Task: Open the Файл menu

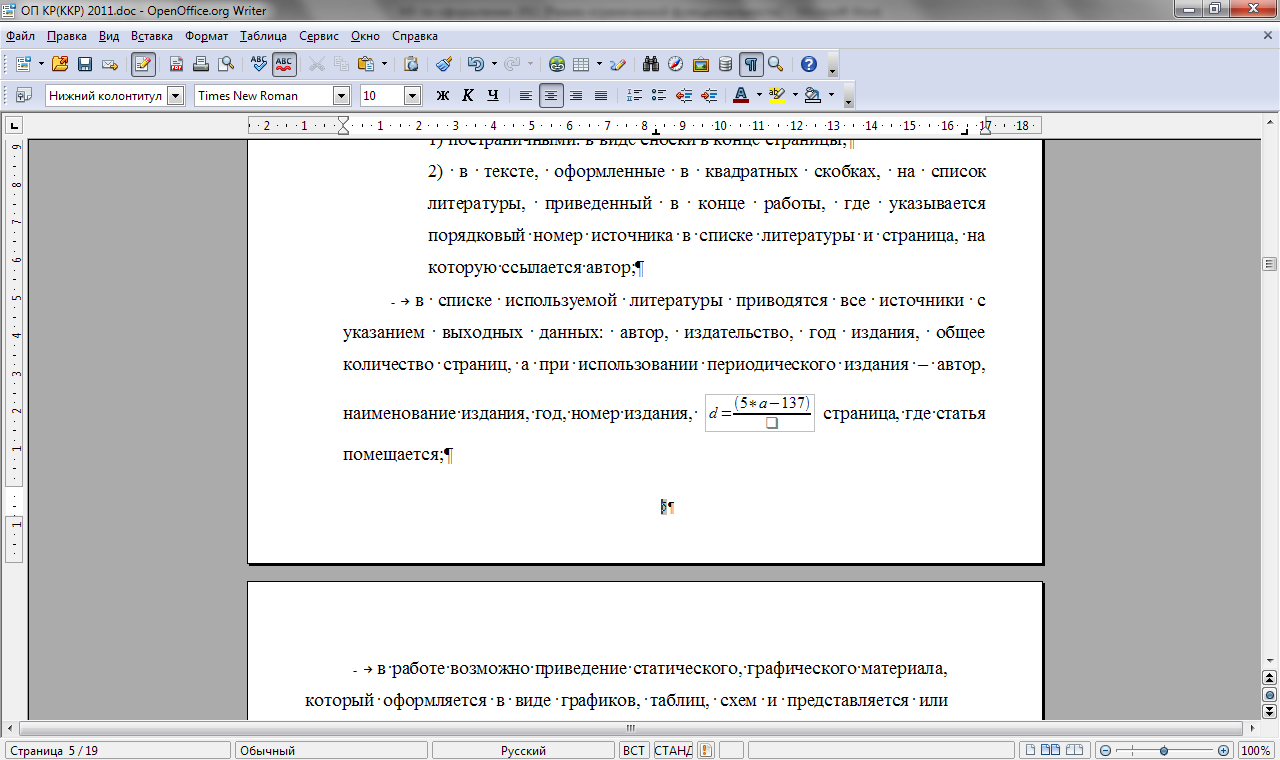Action: tap(20, 36)
